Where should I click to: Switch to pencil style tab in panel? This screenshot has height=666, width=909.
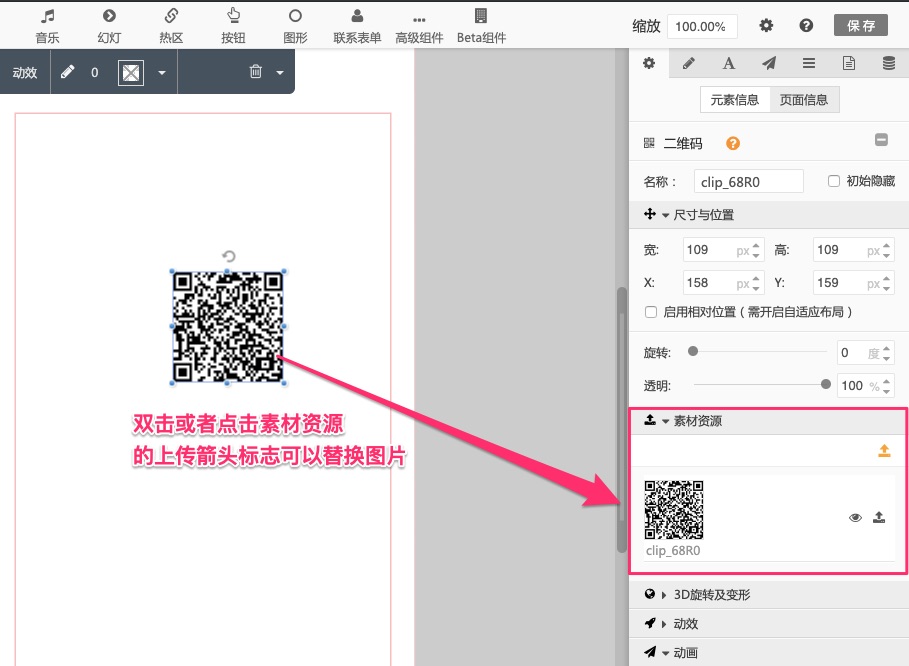point(689,63)
